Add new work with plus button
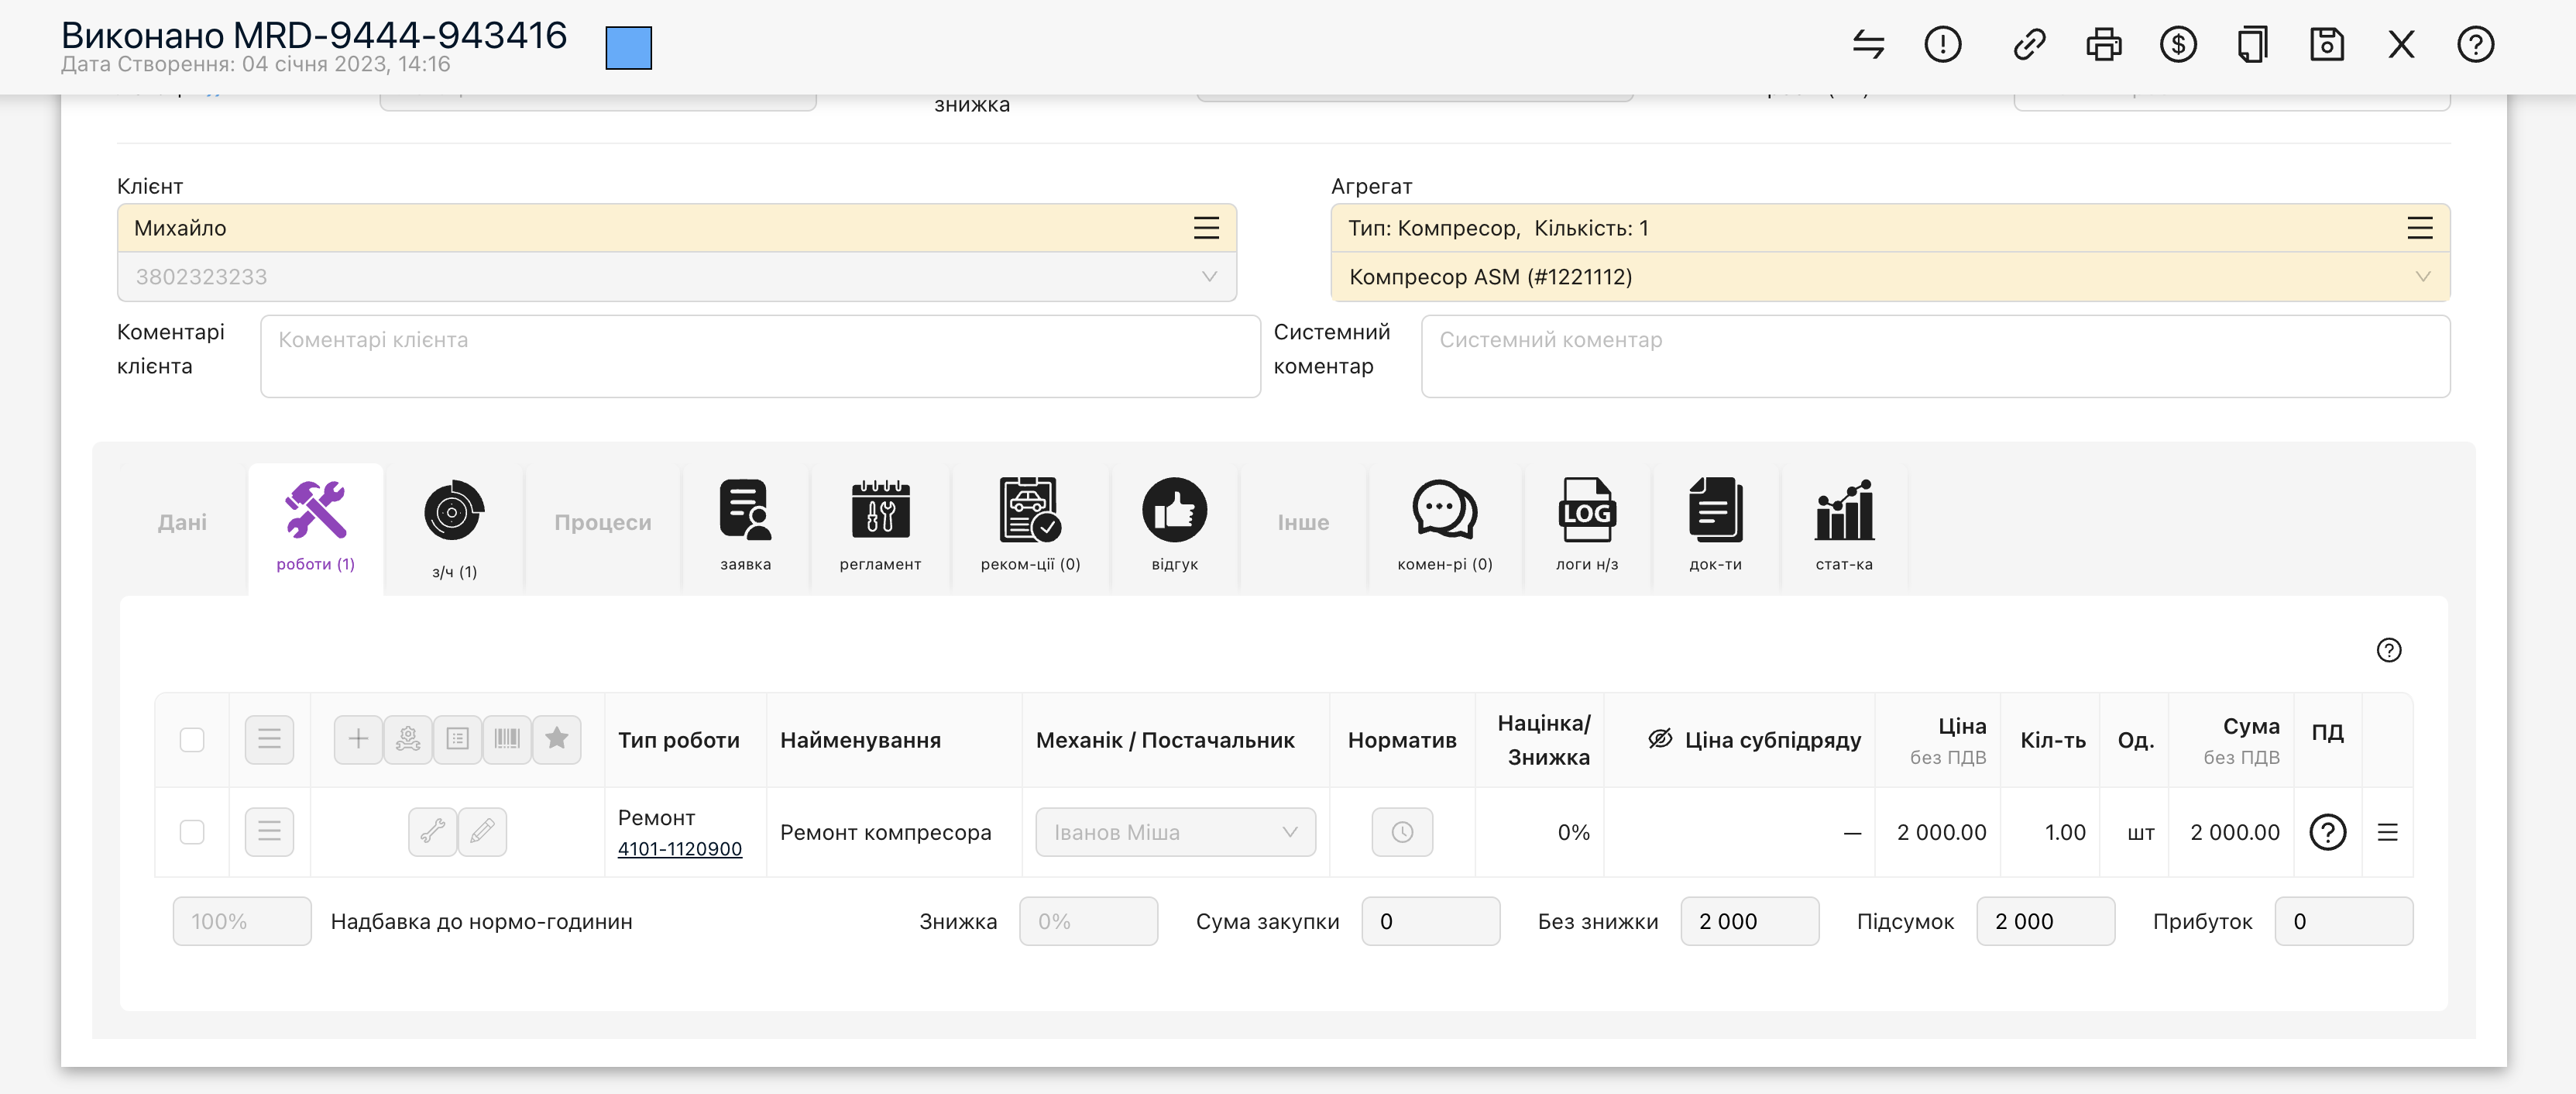The height and width of the screenshot is (1094, 2576). [x=358, y=739]
